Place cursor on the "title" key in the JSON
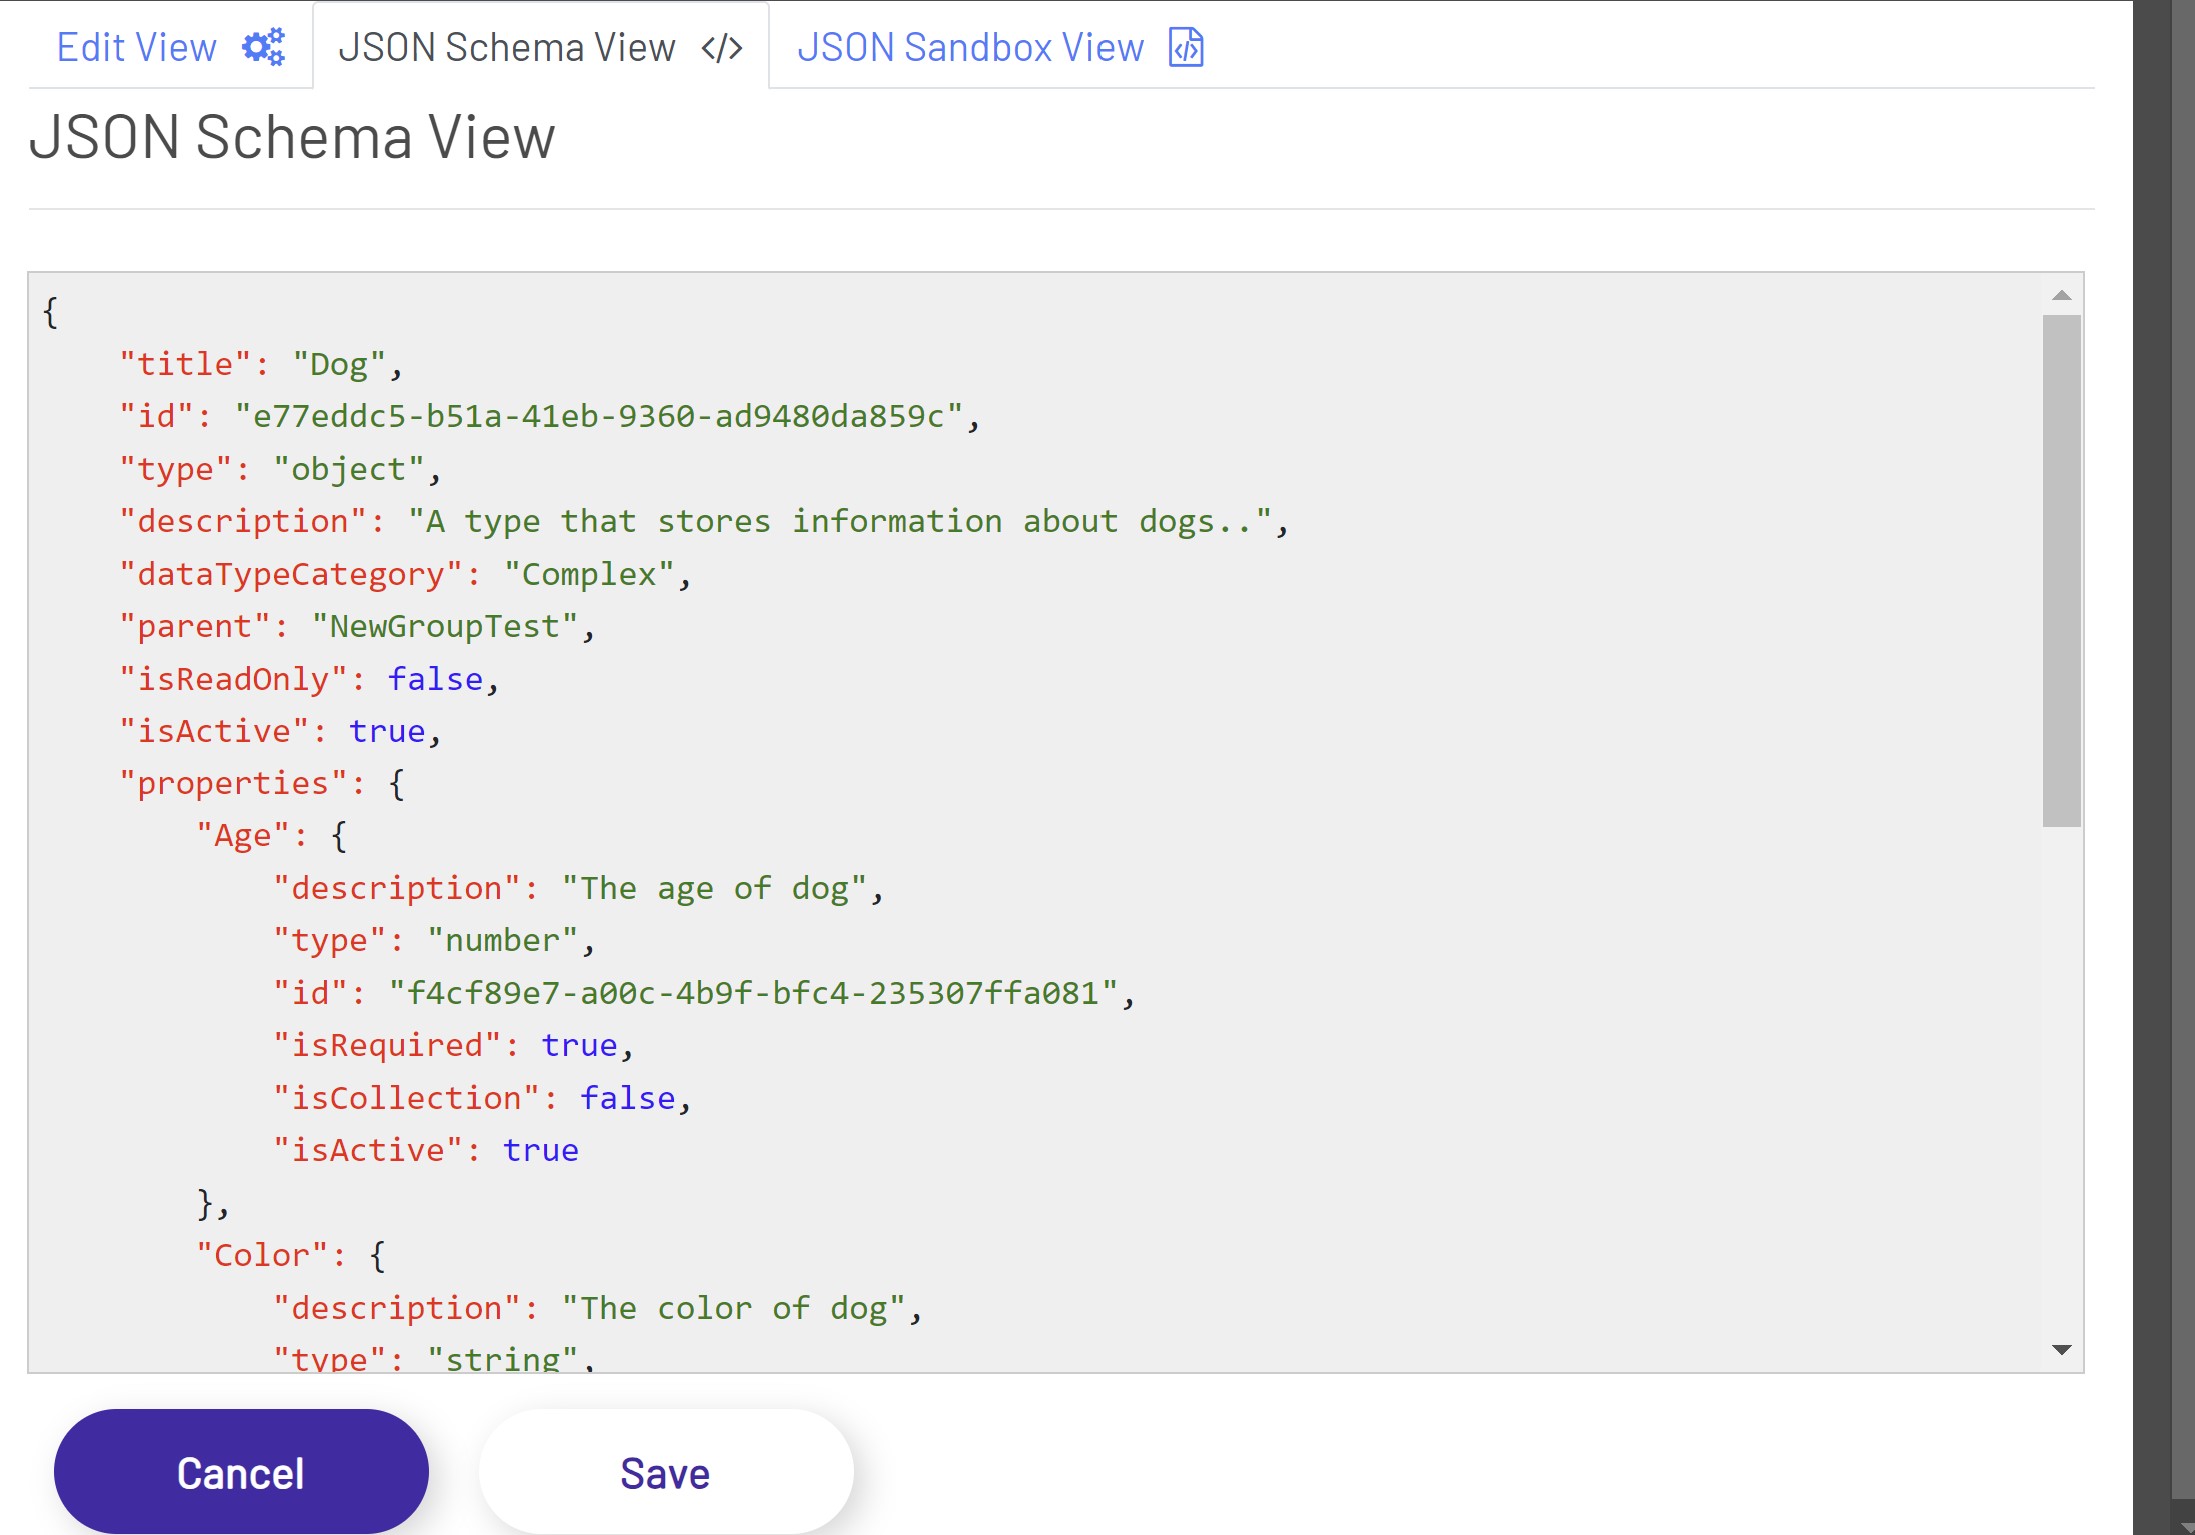The width and height of the screenshot is (2195, 1535). point(185,364)
